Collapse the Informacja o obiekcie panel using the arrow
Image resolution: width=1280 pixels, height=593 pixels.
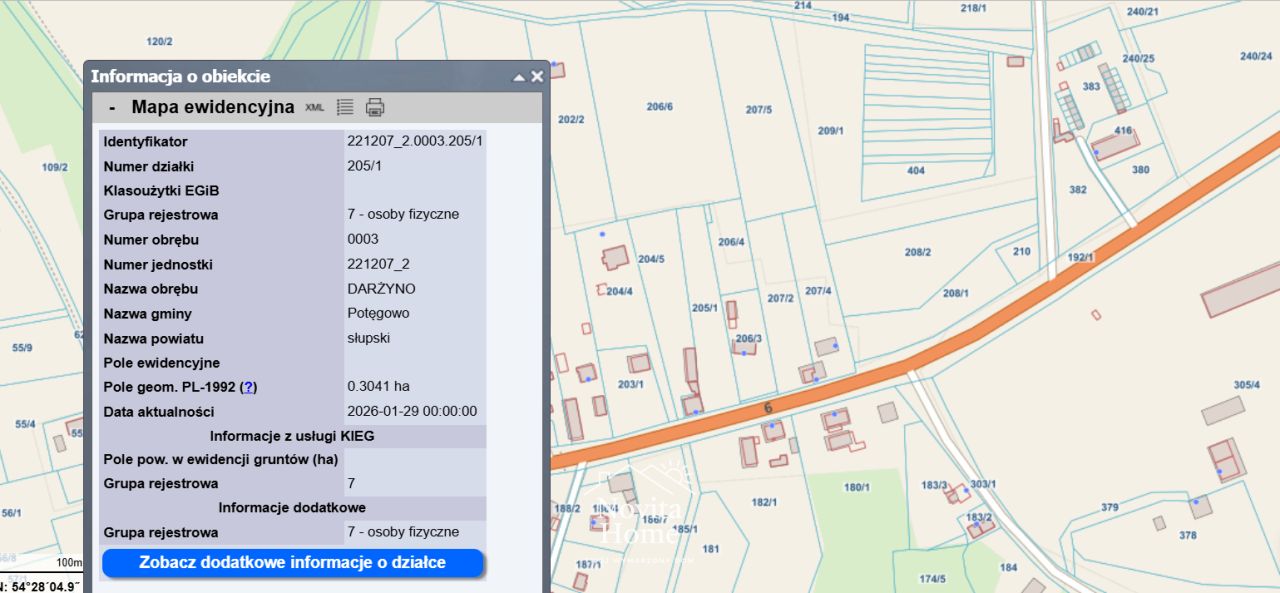click(519, 77)
